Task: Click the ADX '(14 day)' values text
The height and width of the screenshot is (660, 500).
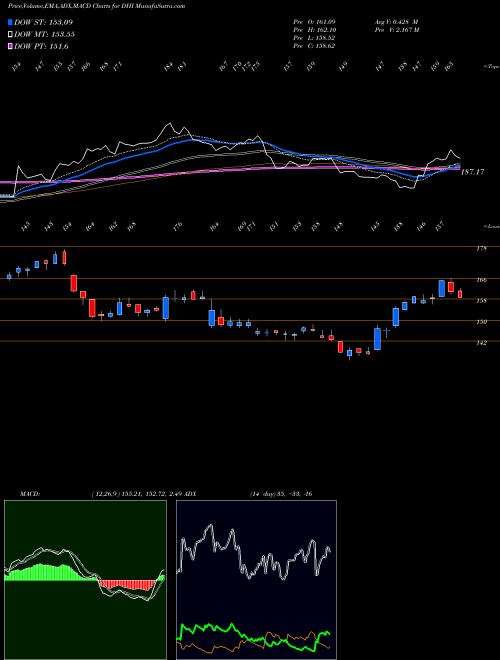Action: click(x=280, y=494)
